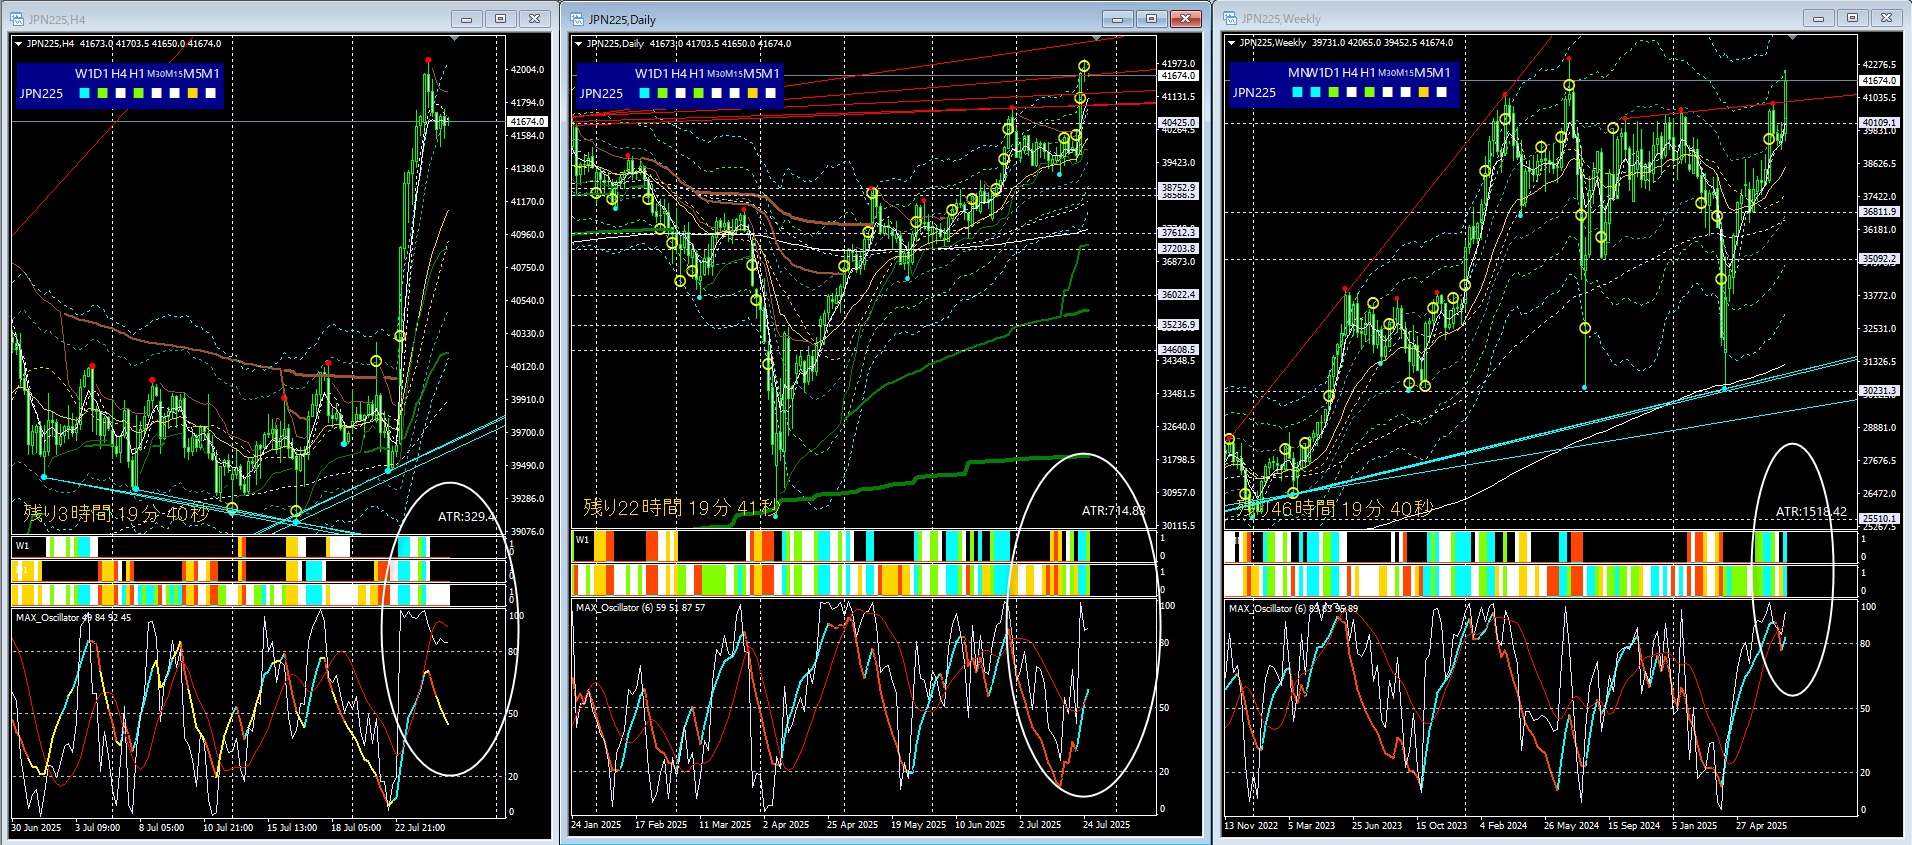1912x845 pixels.
Task: Click the W1 label in H4 indicator subwindow
Action: click(x=23, y=546)
